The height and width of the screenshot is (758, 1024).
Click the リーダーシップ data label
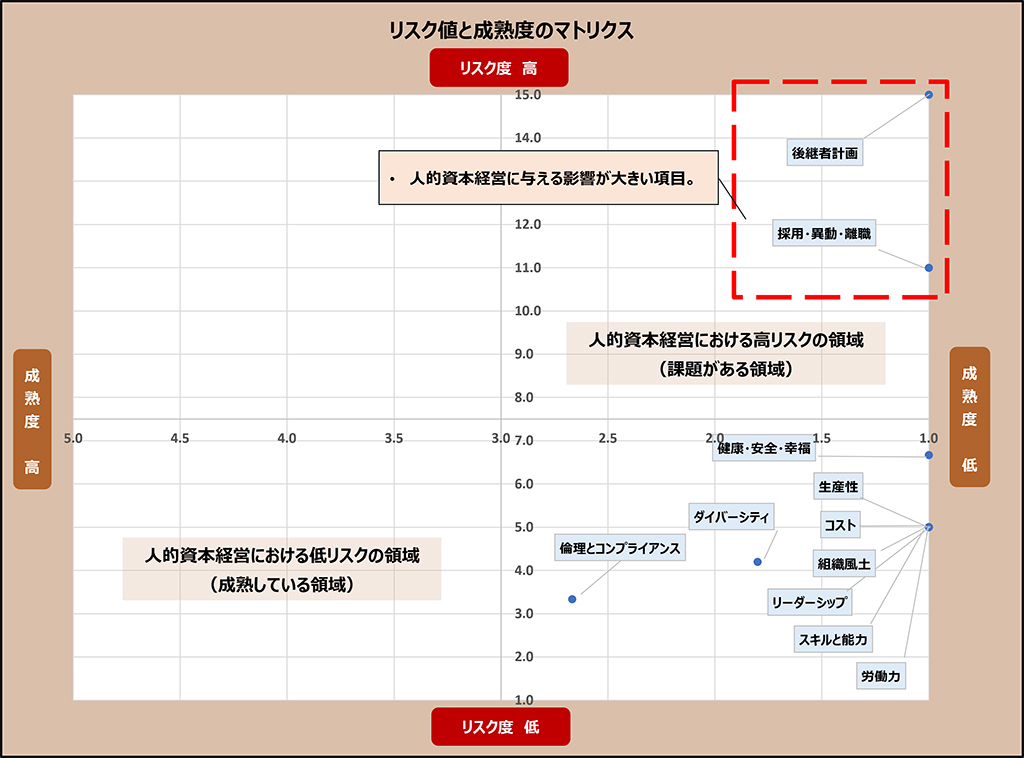coord(808,602)
